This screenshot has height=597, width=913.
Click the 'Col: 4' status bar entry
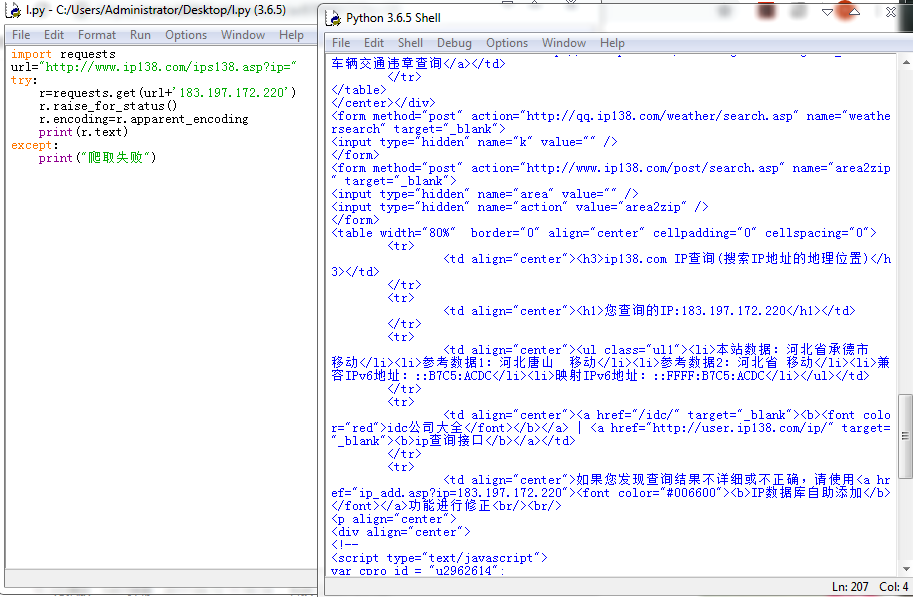[893, 587]
